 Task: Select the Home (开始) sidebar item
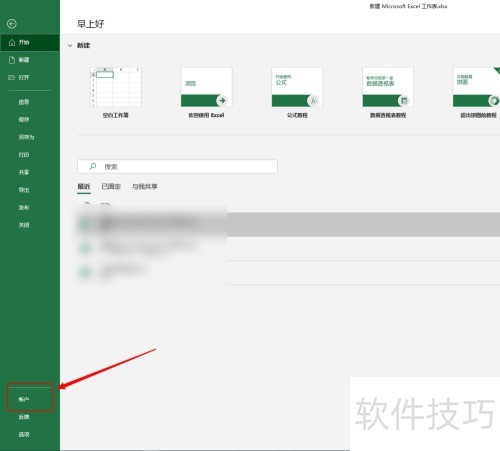point(30,43)
